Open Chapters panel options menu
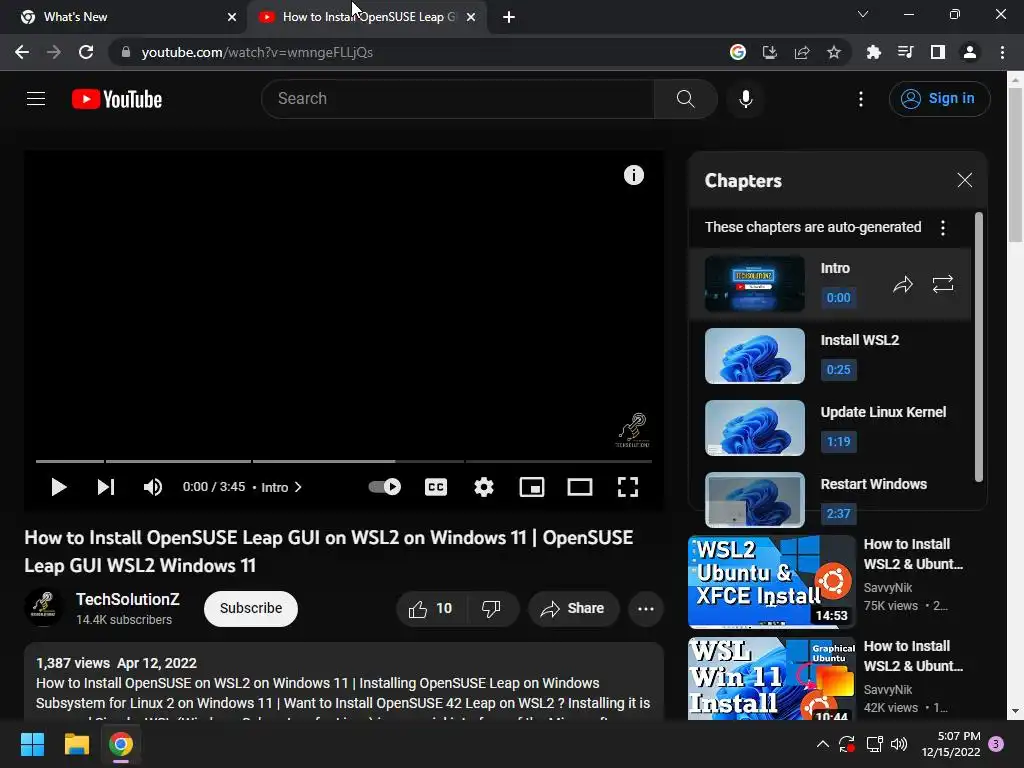 pyautogui.click(x=942, y=227)
